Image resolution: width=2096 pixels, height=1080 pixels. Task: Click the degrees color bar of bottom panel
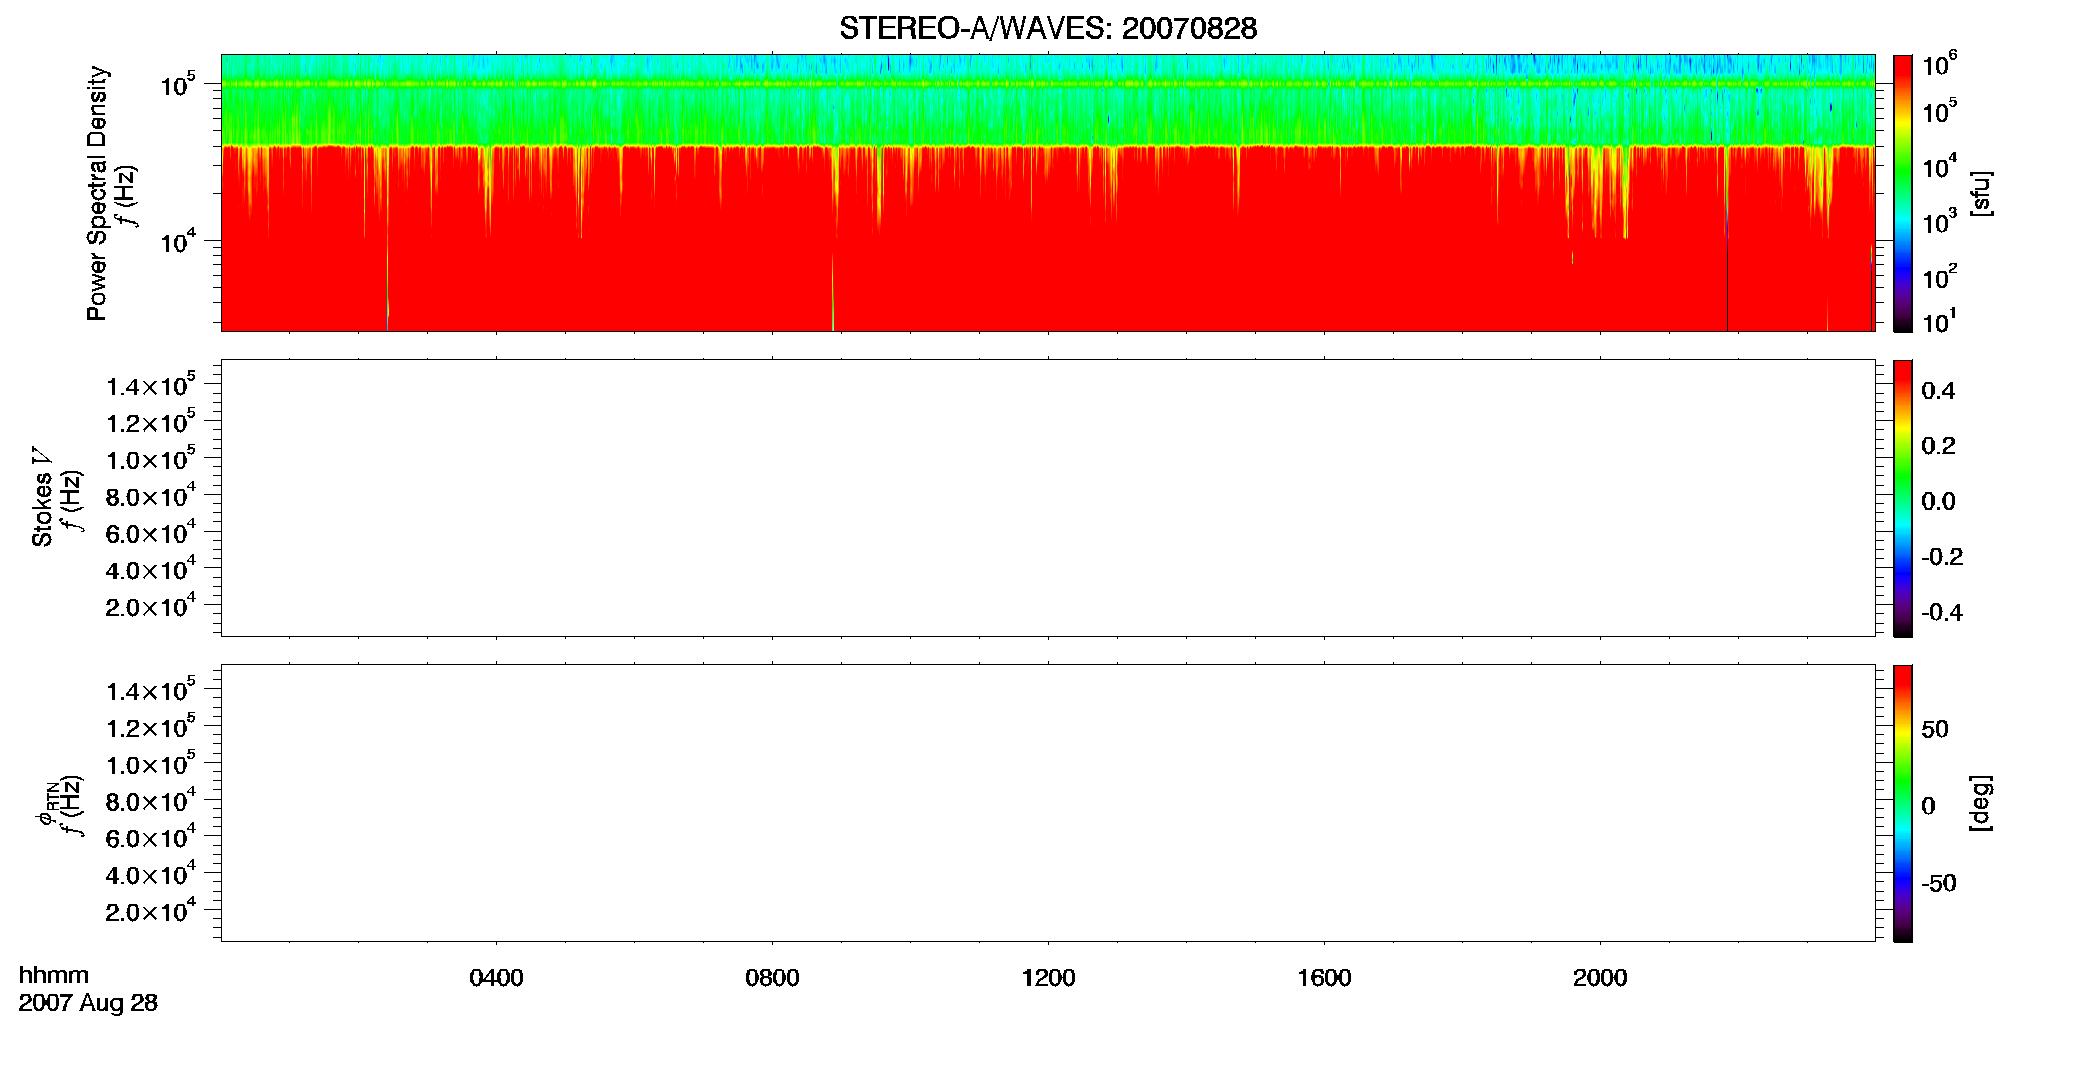[1903, 803]
